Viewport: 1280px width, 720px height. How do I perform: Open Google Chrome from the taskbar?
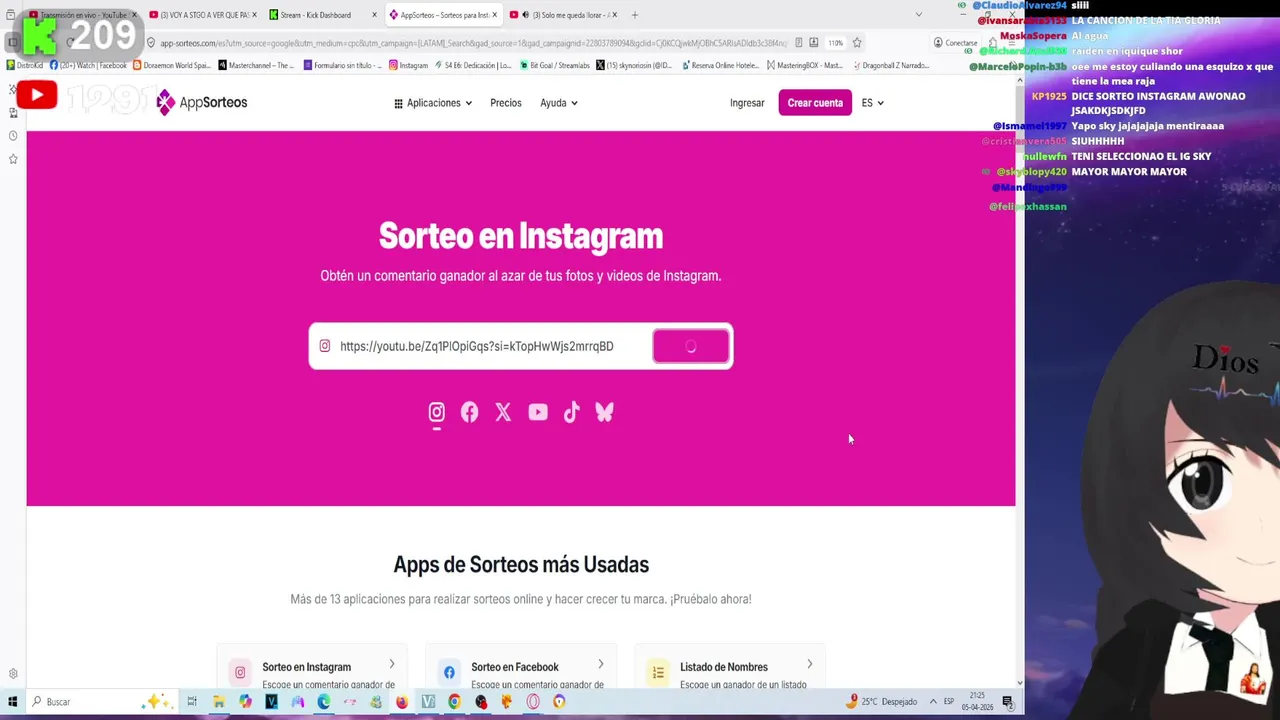click(x=454, y=702)
